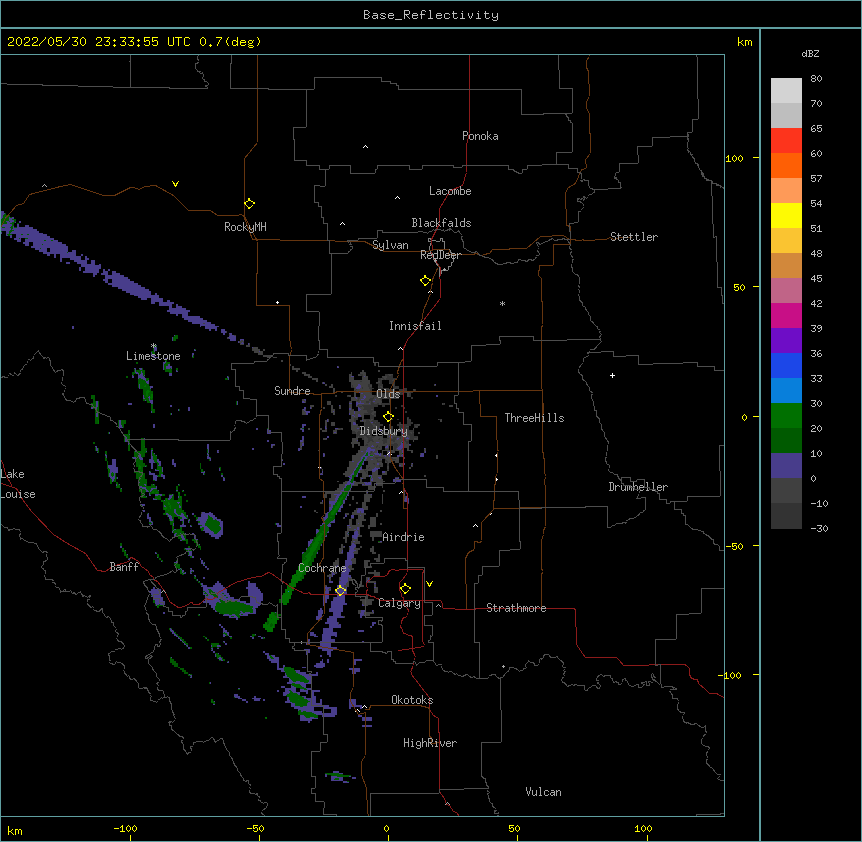Click the Innisfail city label
Viewport: 862px width, 842px height.
point(415,326)
